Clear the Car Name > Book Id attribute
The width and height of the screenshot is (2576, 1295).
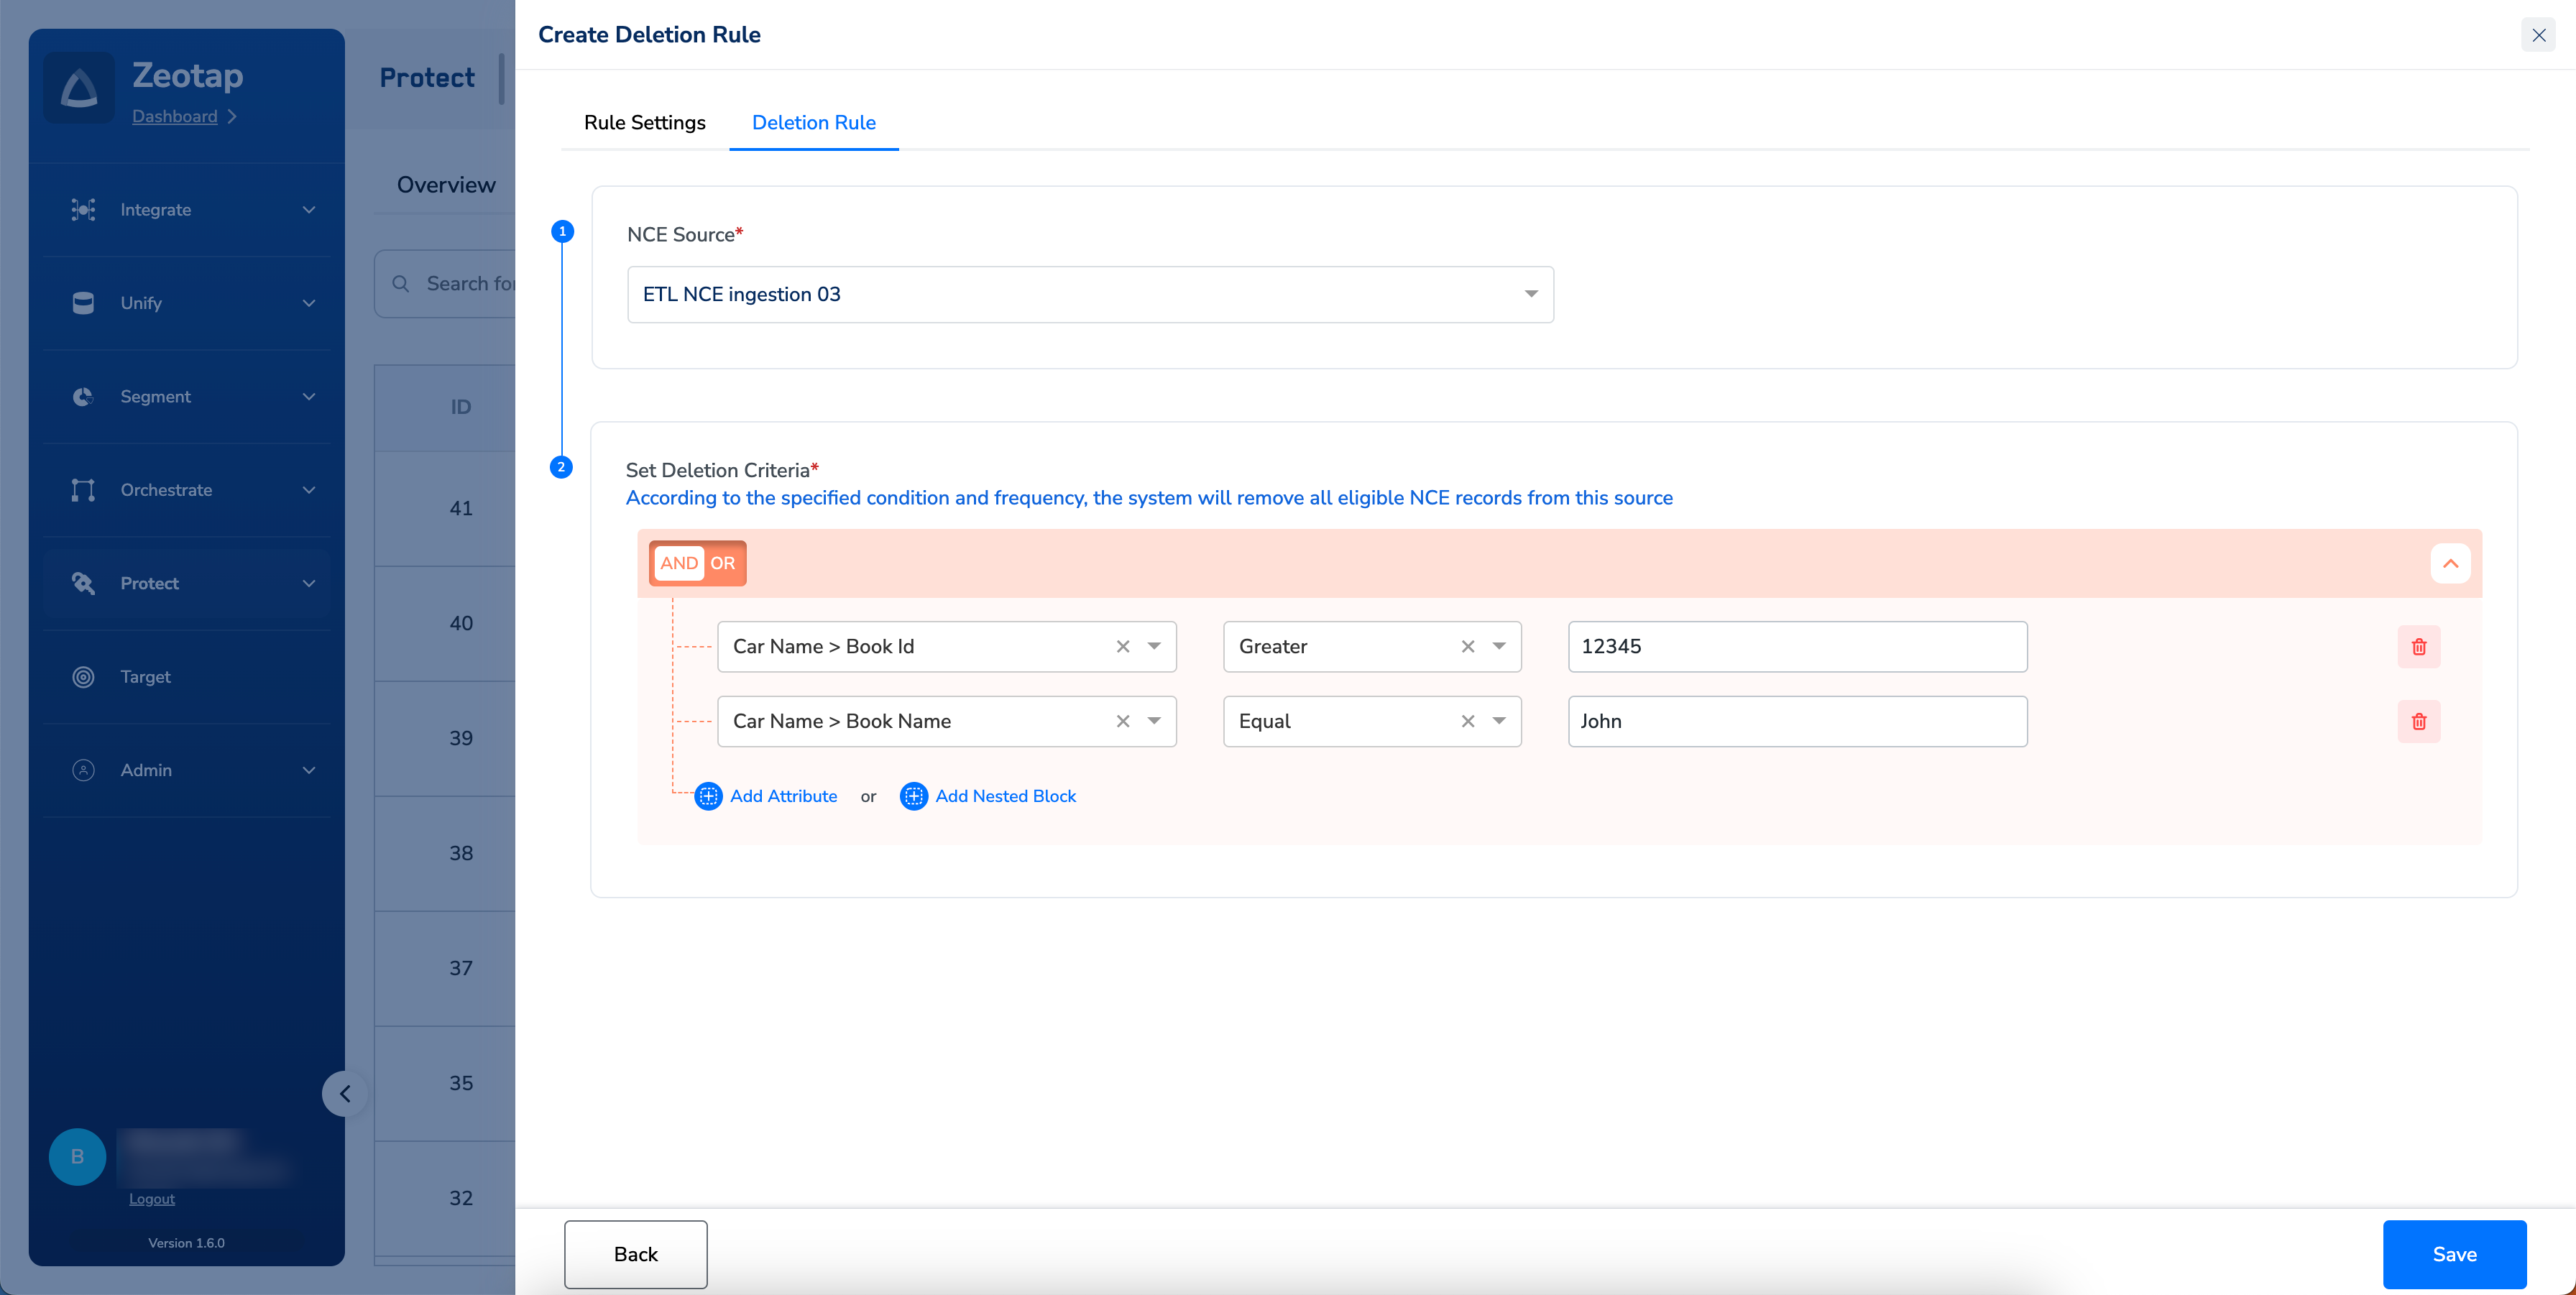pos(1122,647)
